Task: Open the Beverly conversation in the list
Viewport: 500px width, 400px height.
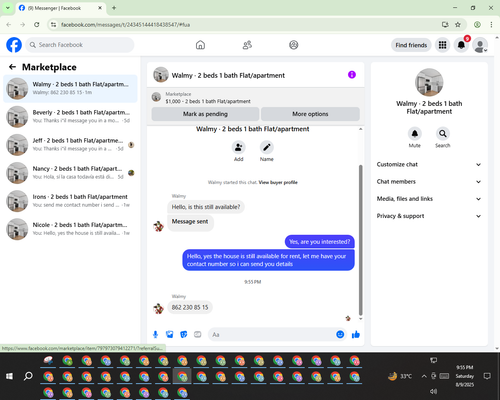Action: point(70,117)
